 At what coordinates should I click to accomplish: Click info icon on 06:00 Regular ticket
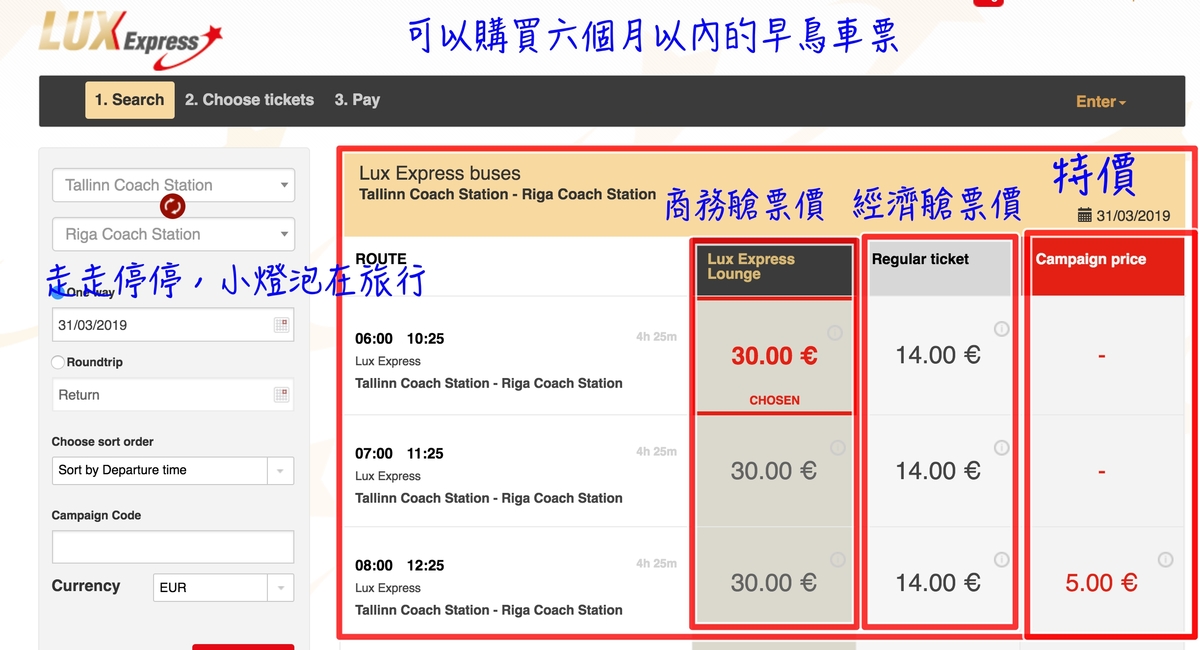(1001, 329)
